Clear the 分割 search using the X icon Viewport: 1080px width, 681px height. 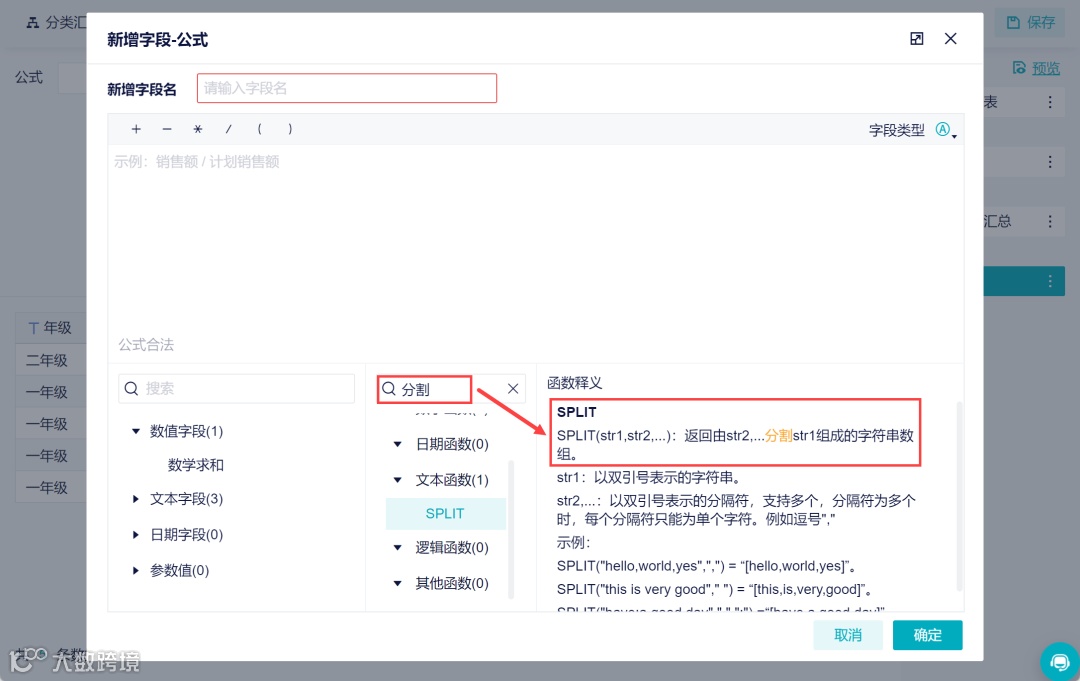(x=513, y=388)
